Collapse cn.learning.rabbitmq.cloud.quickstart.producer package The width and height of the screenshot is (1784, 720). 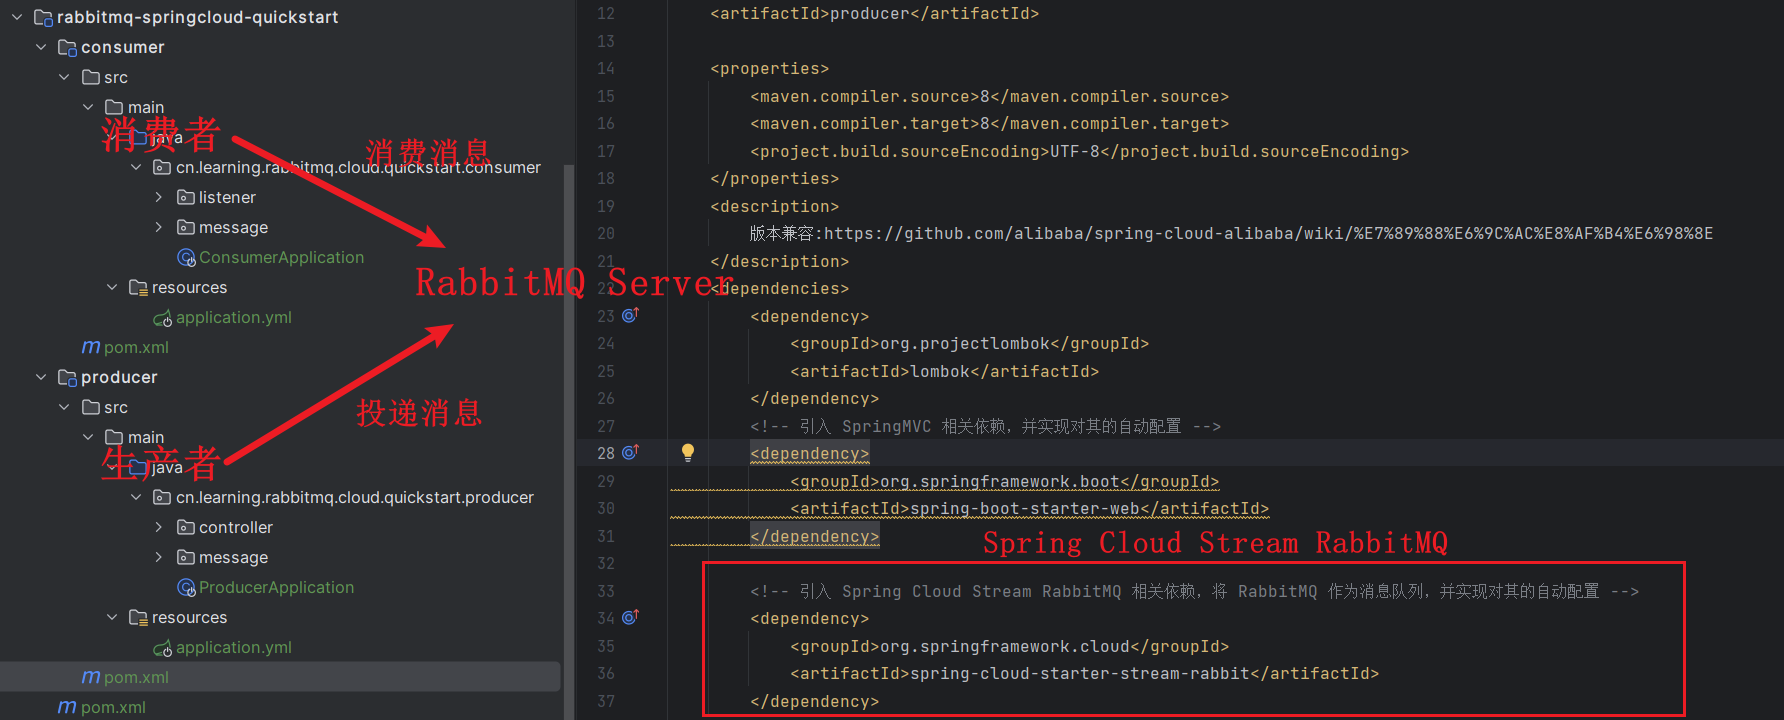(x=136, y=497)
